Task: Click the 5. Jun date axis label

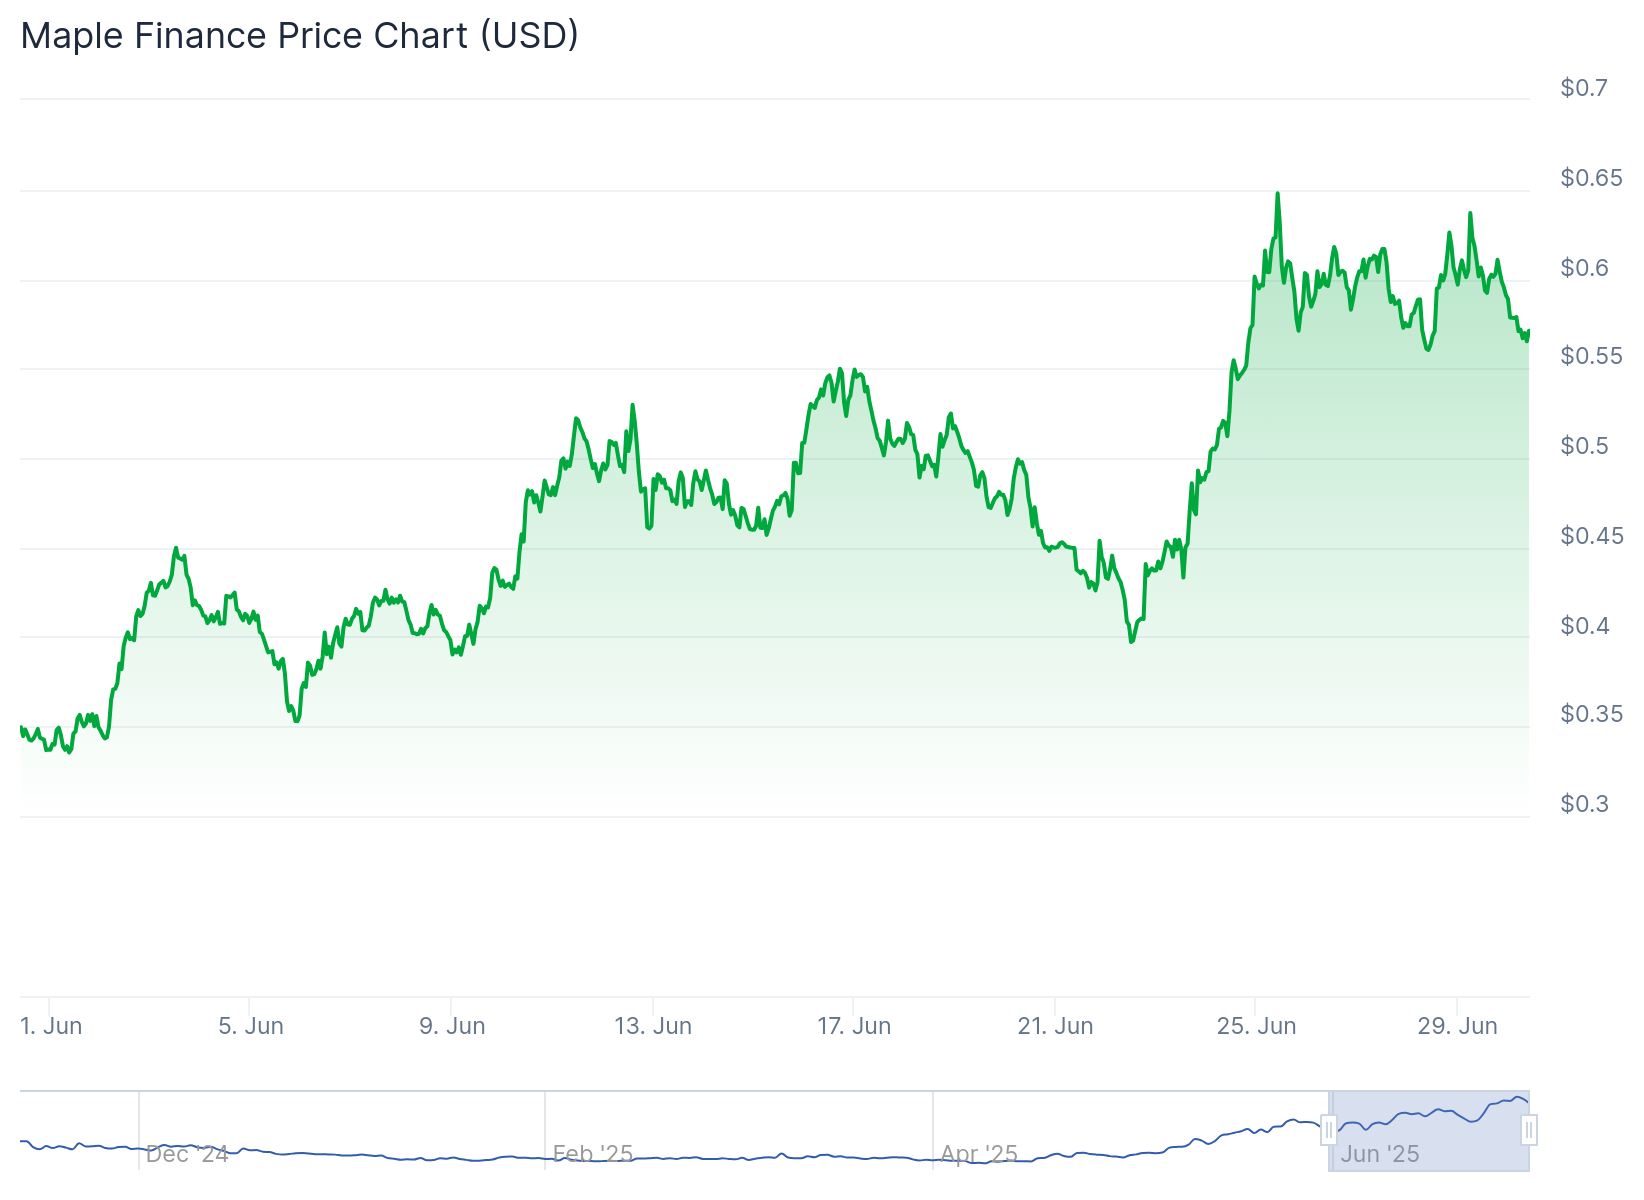Action: pos(251,1026)
